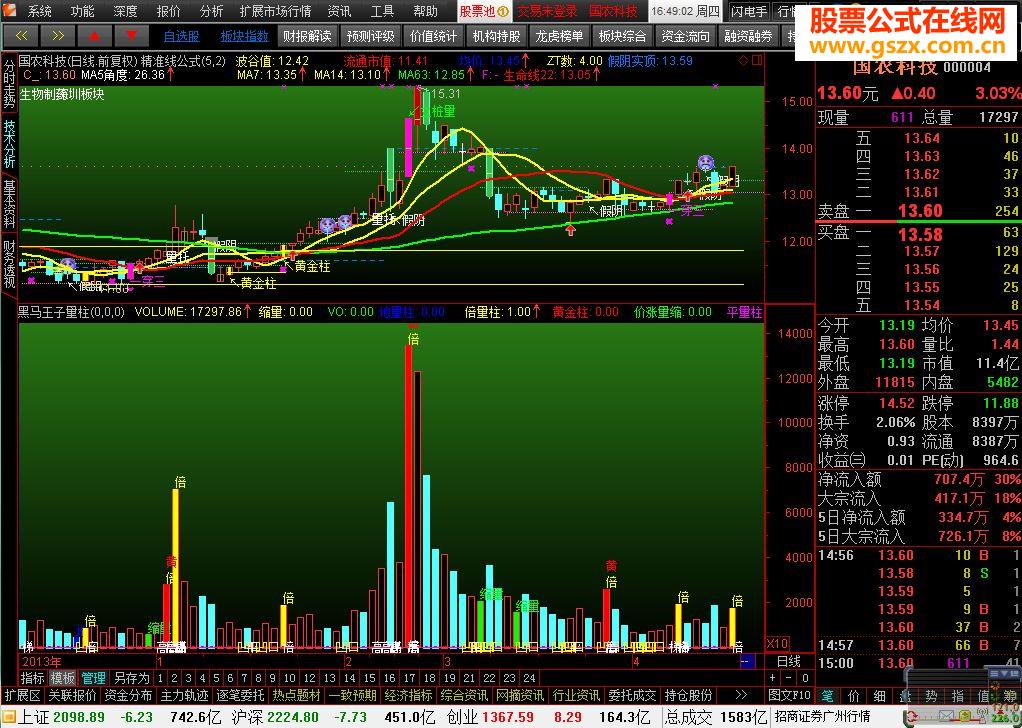The width and height of the screenshot is (1022, 728).
Task: Open the 板块指数 link
Action: 244,36
